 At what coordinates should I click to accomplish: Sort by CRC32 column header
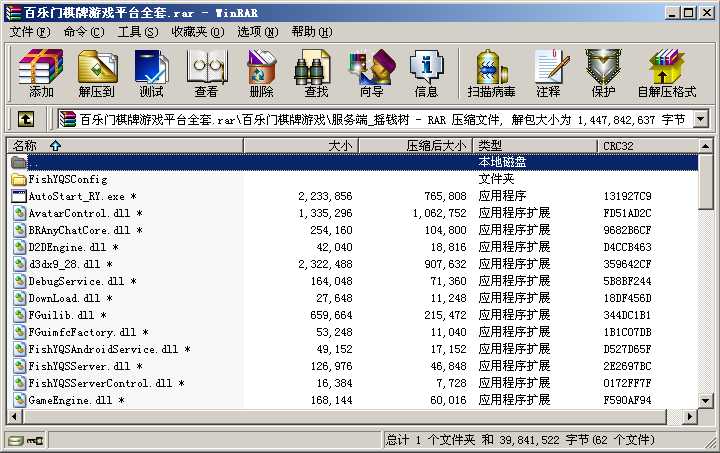(647, 146)
